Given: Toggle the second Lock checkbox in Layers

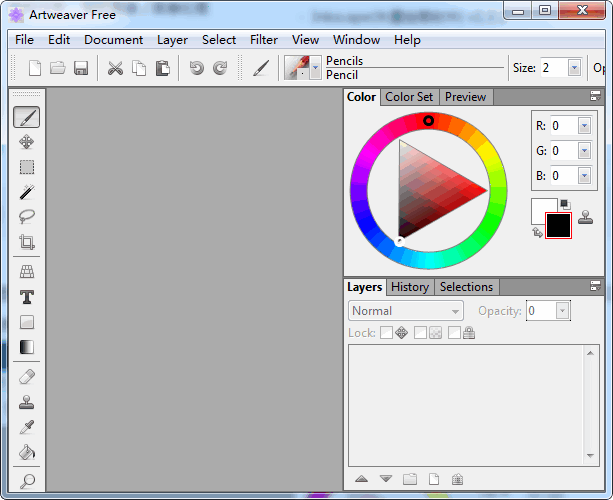Looking at the screenshot, I should coord(420,333).
